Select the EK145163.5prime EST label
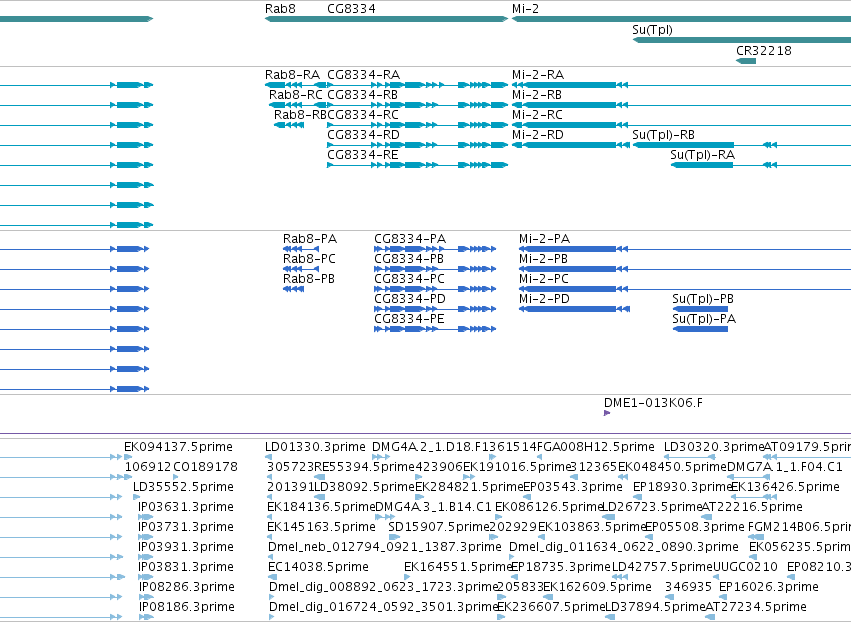Screen dimensions: 851x622 coord(321,527)
